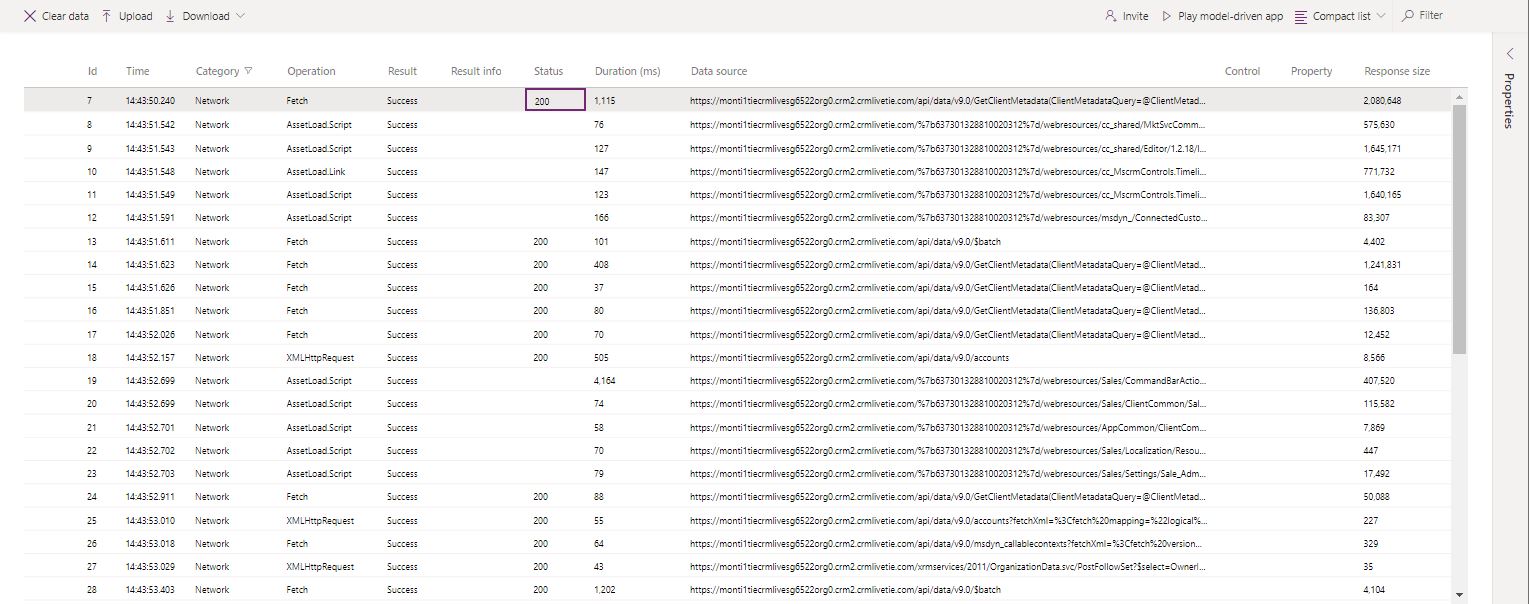
Task: Click the Download arrow icon
Action: (x=170, y=16)
